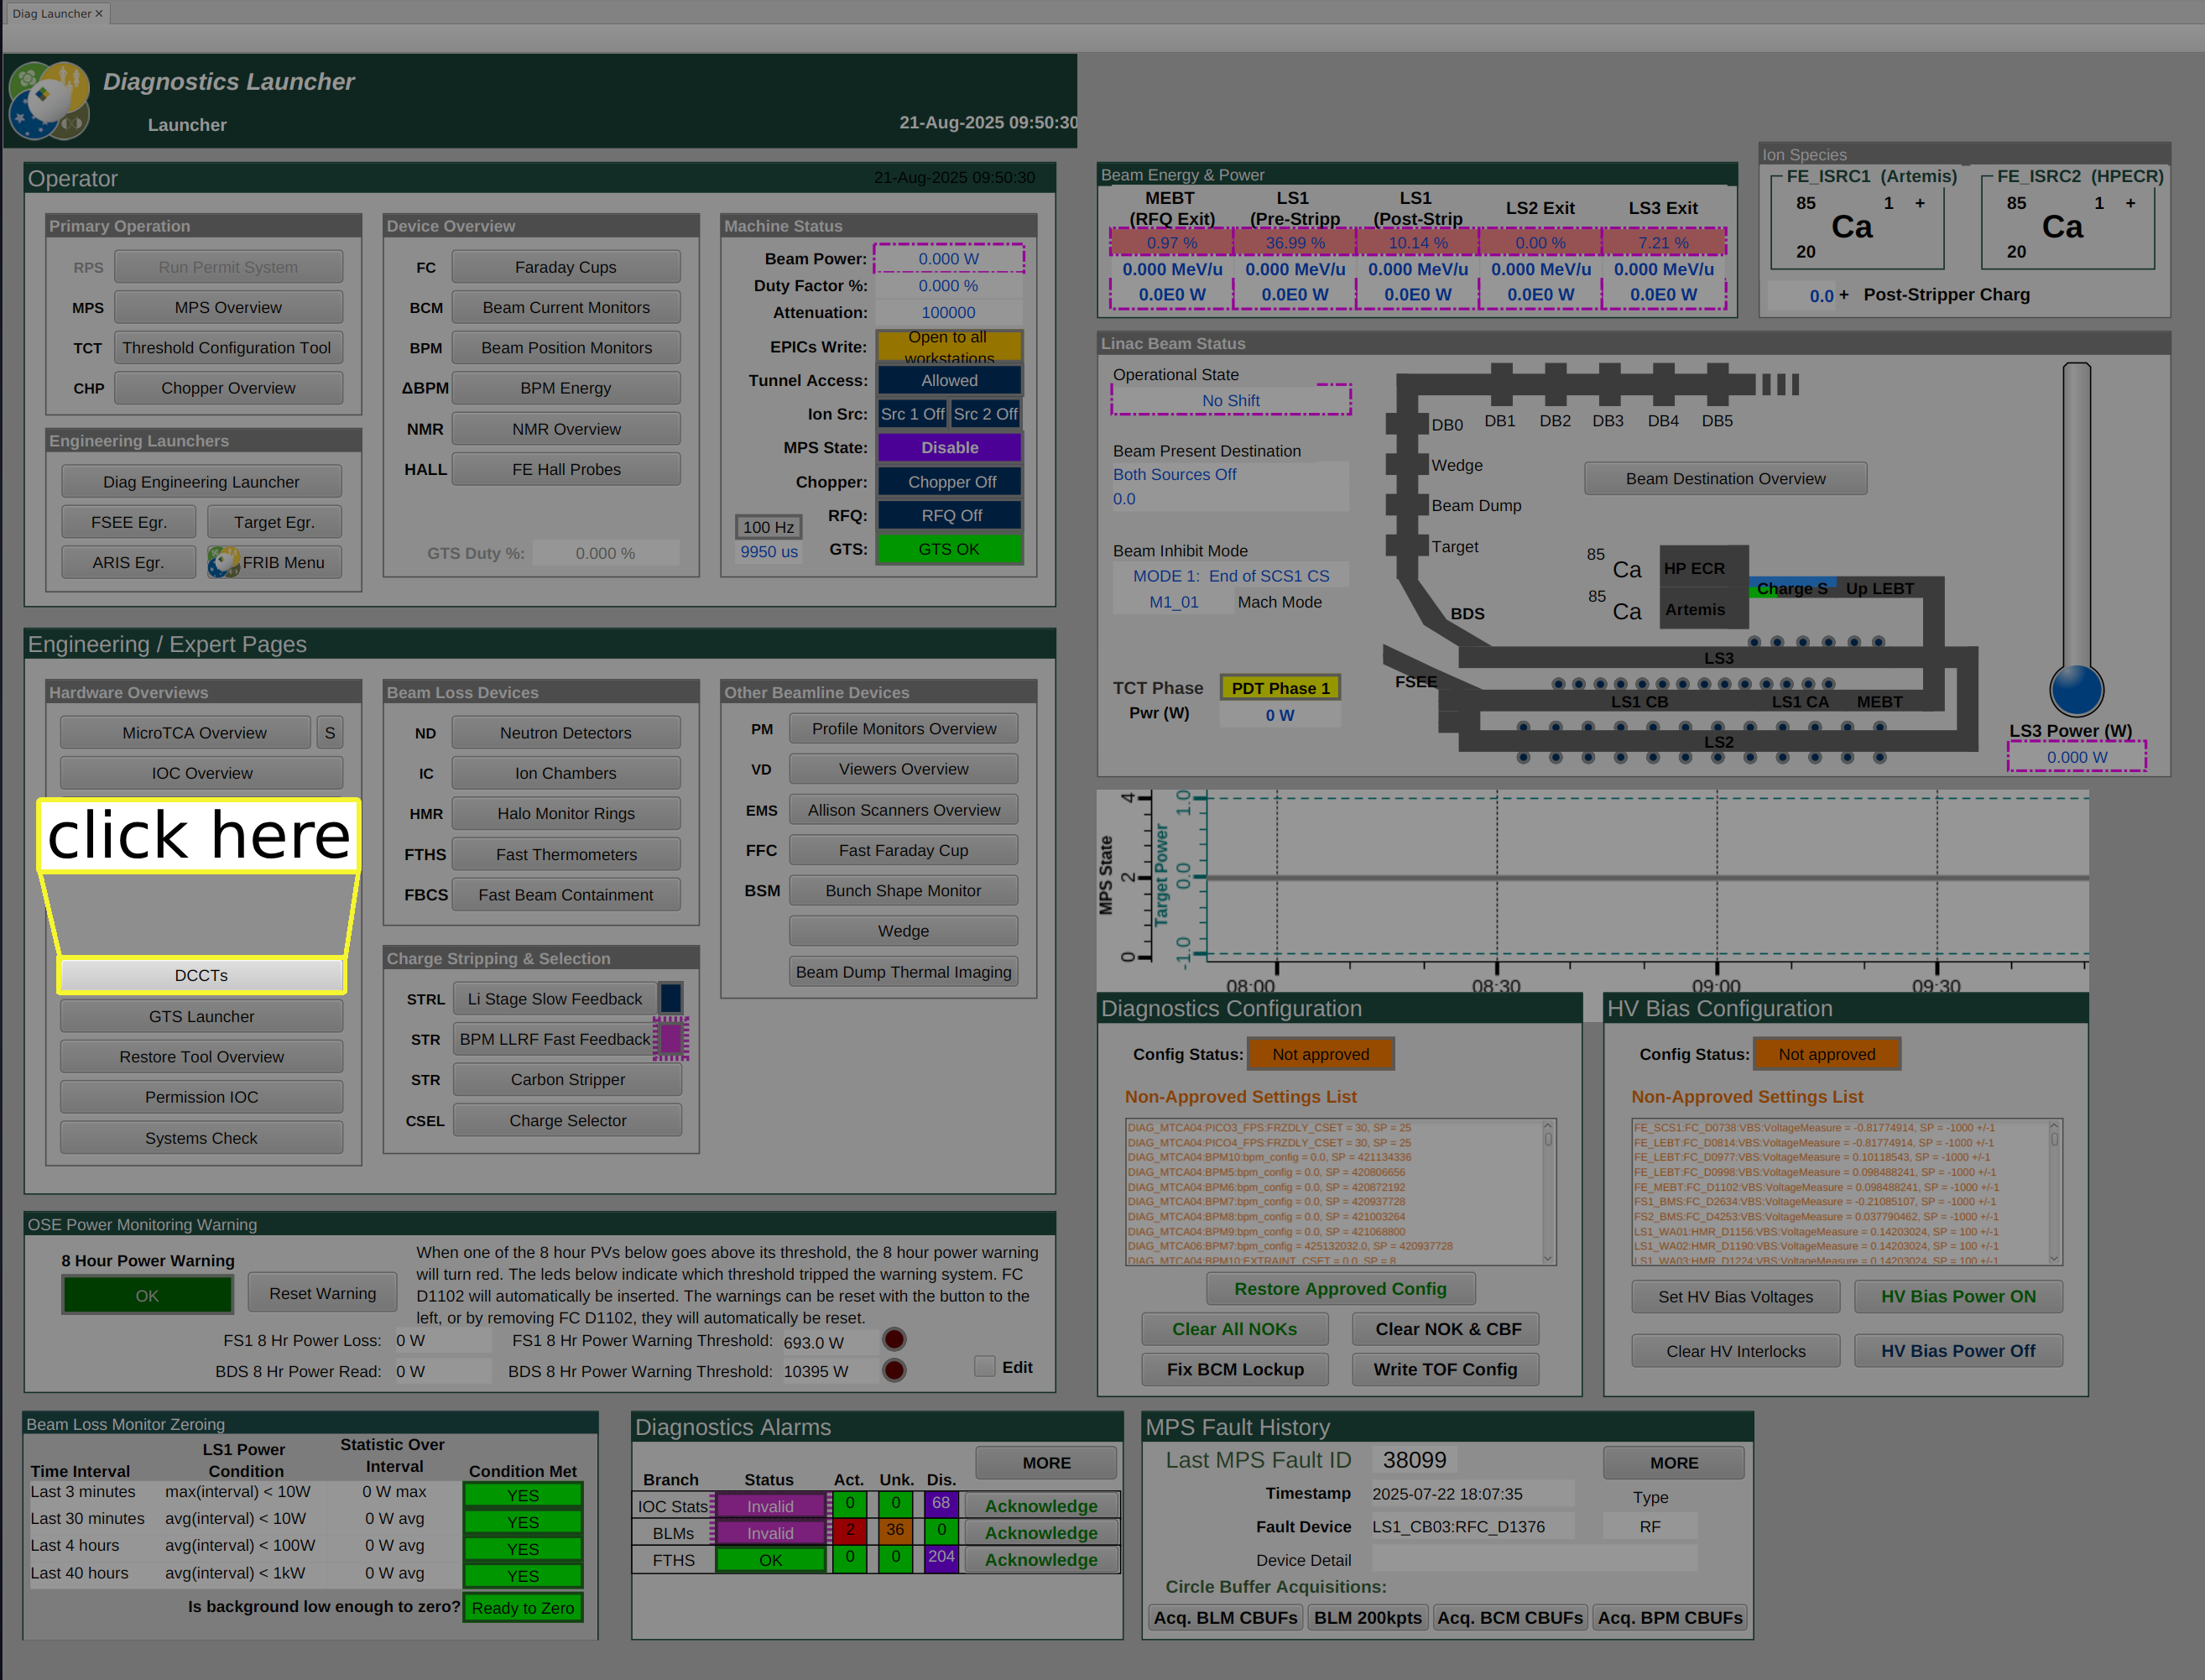This screenshot has height=1680, width=2205.
Task: Open MORE in the Diagnostics Alarms panel
Action: [x=1046, y=1462]
